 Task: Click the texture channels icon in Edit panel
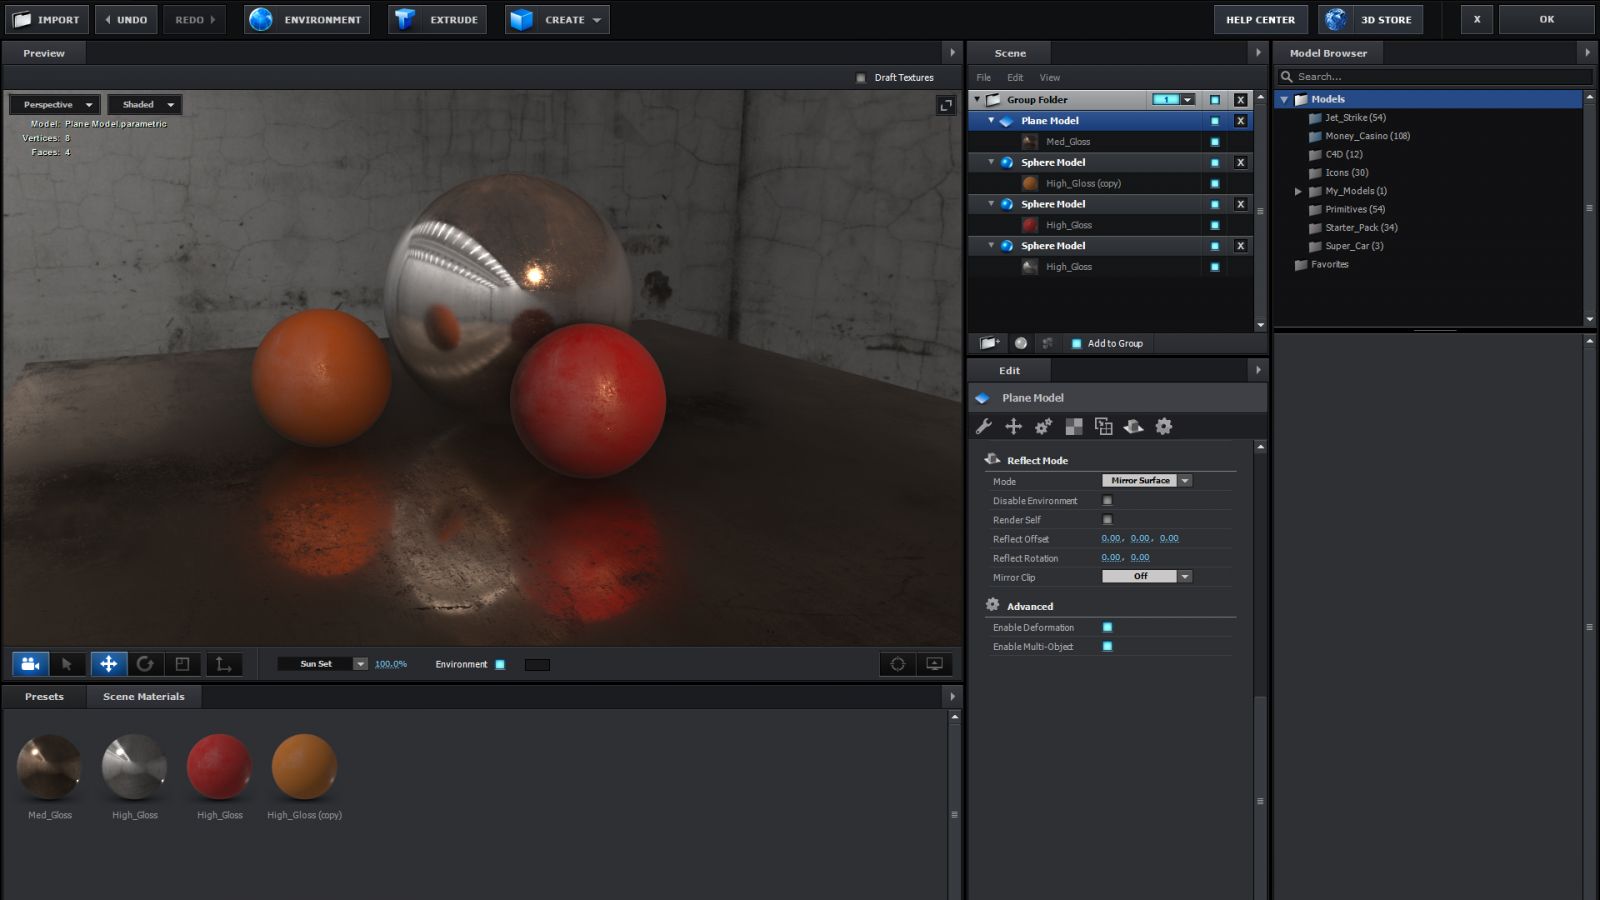click(x=1073, y=426)
